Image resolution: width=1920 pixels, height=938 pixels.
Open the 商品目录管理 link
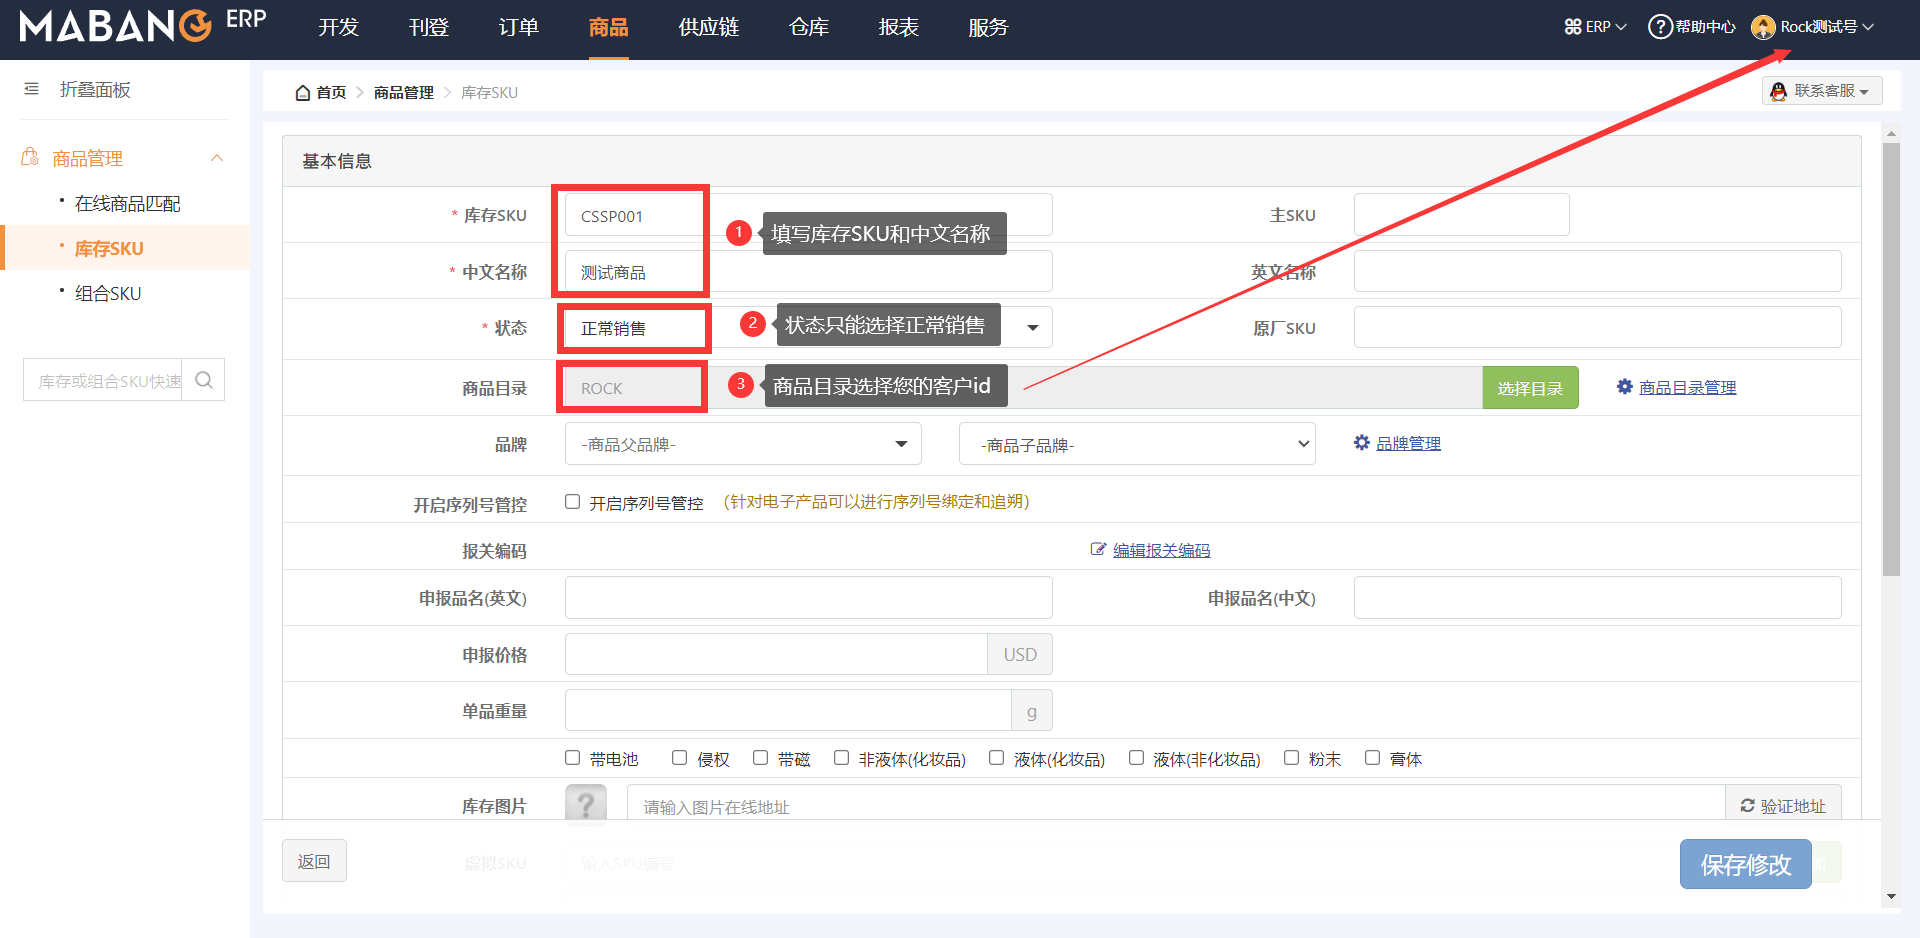click(x=1688, y=388)
